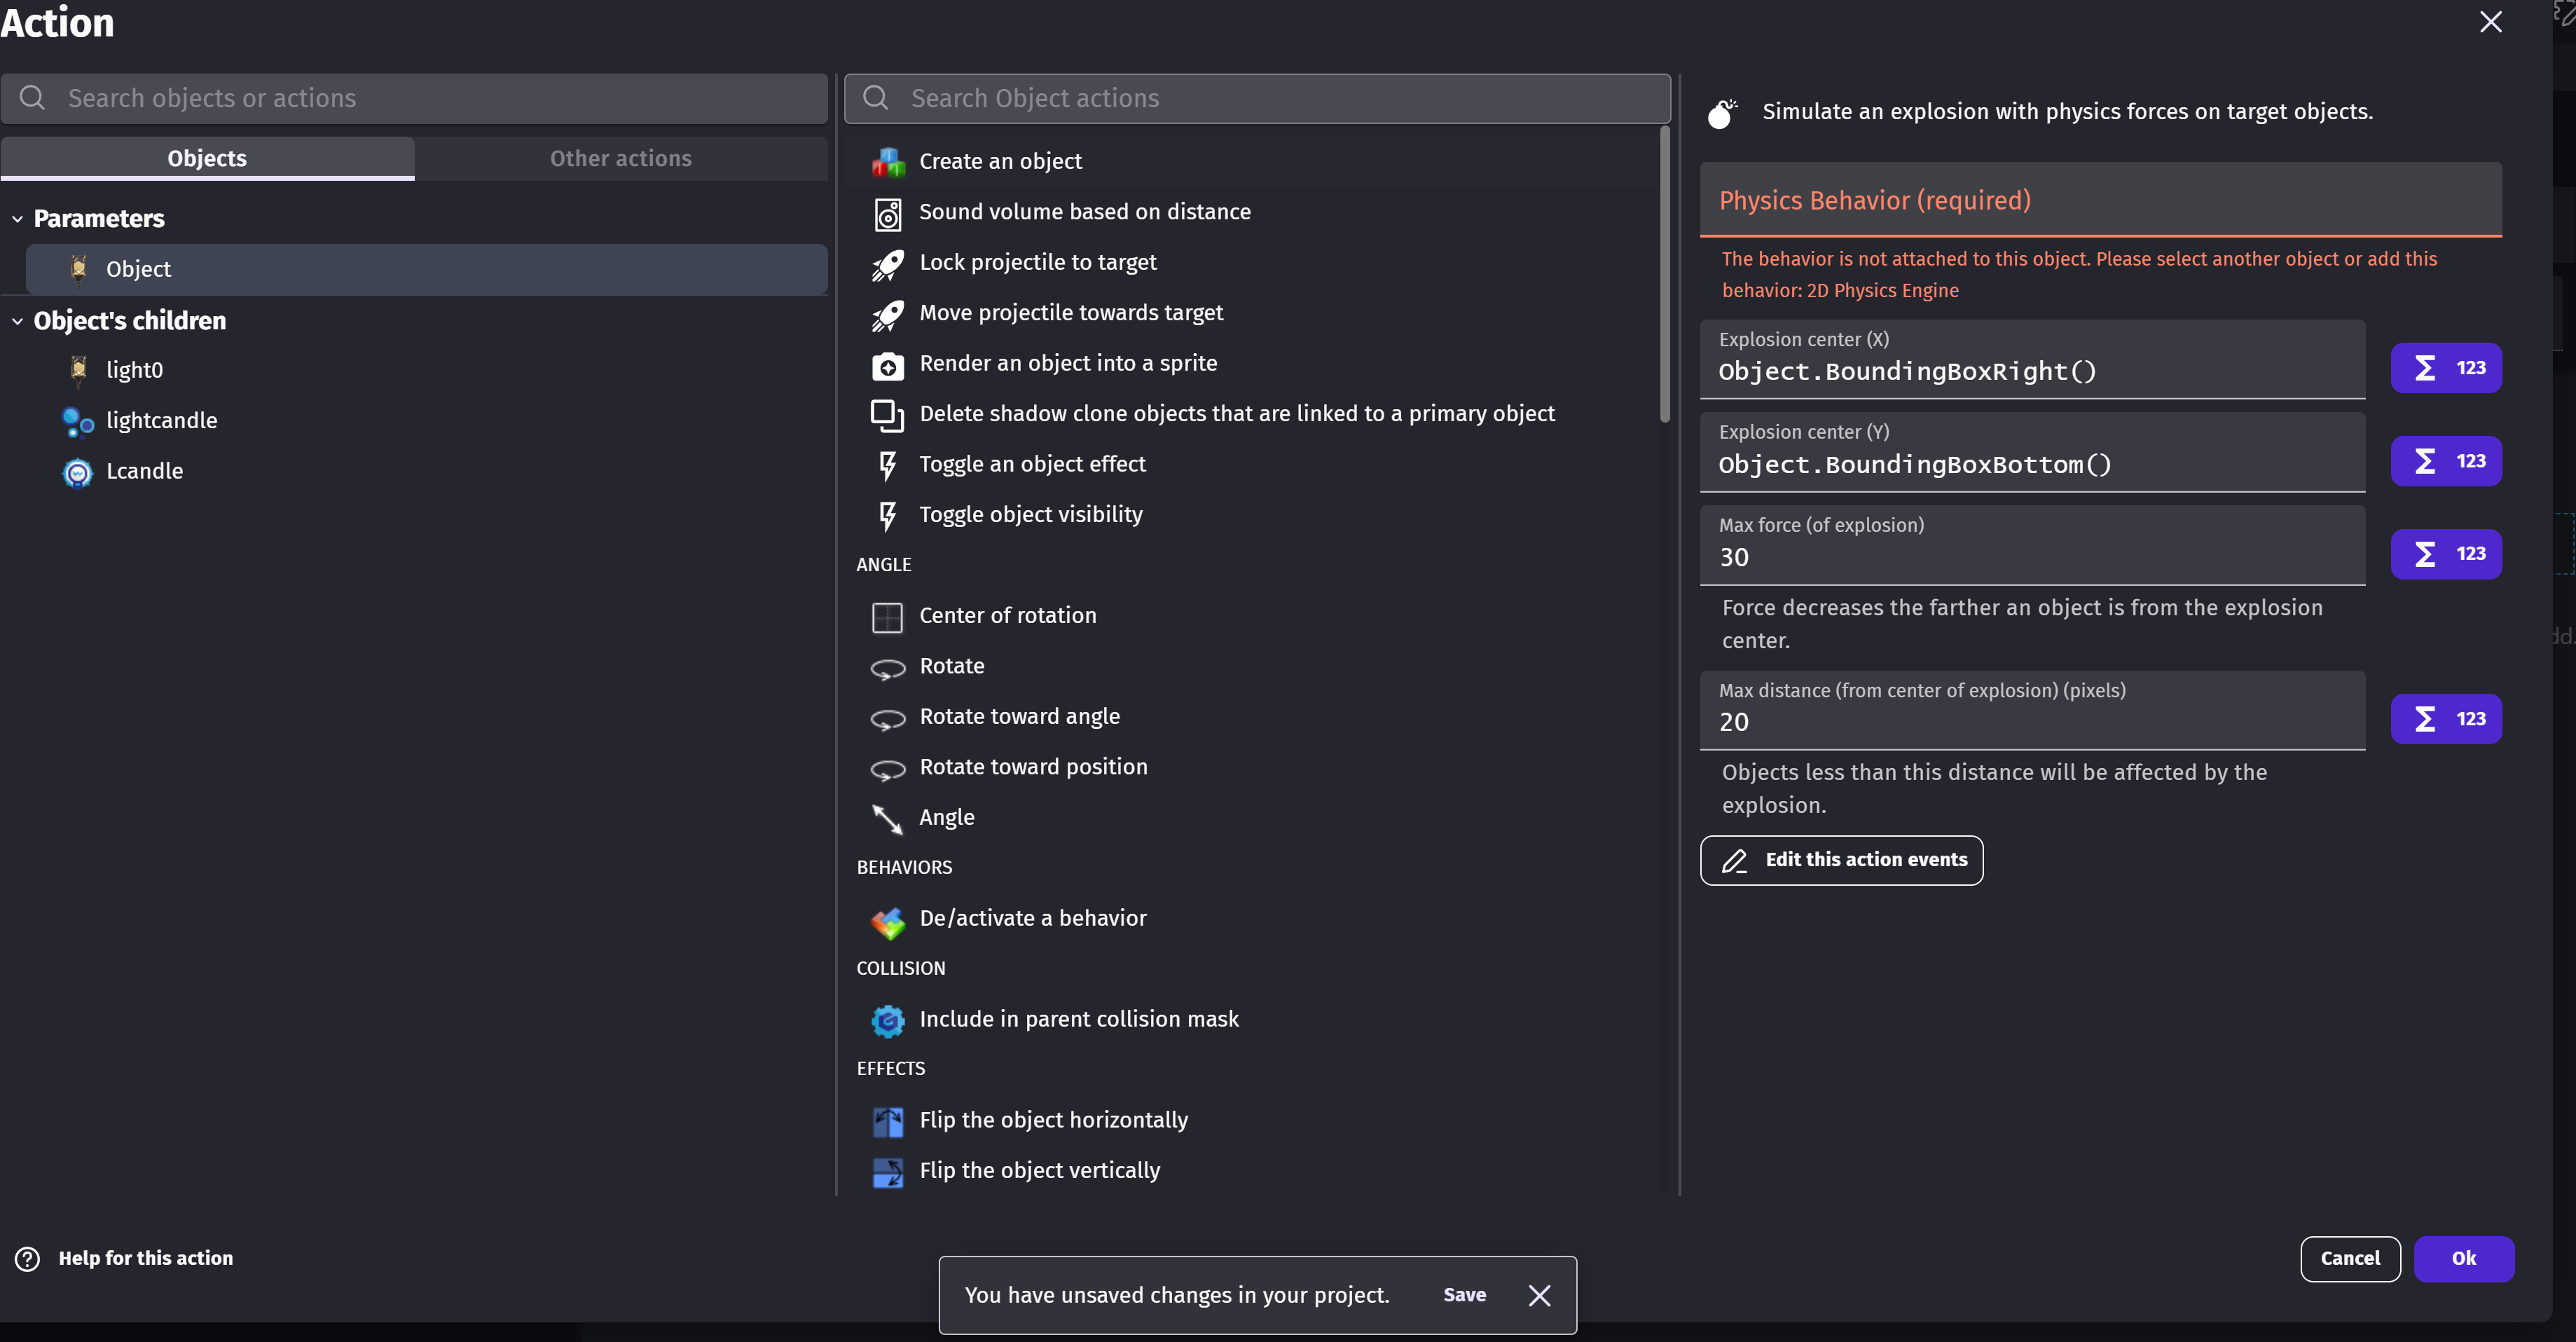Choose the Center of rotation action
This screenshot has width=2576, height=1342.
[1252, 617]
